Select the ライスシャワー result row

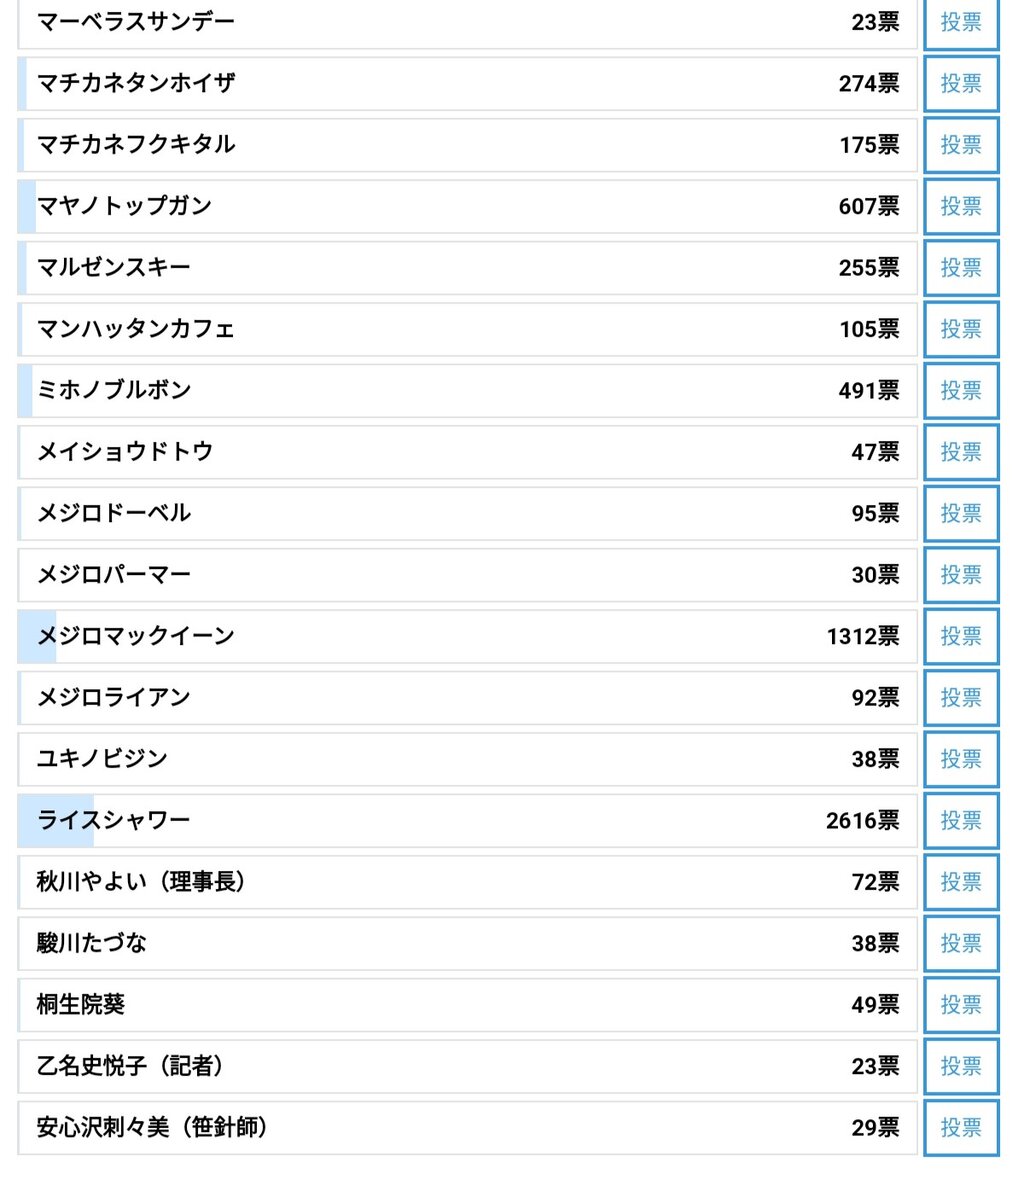(467, 820)
